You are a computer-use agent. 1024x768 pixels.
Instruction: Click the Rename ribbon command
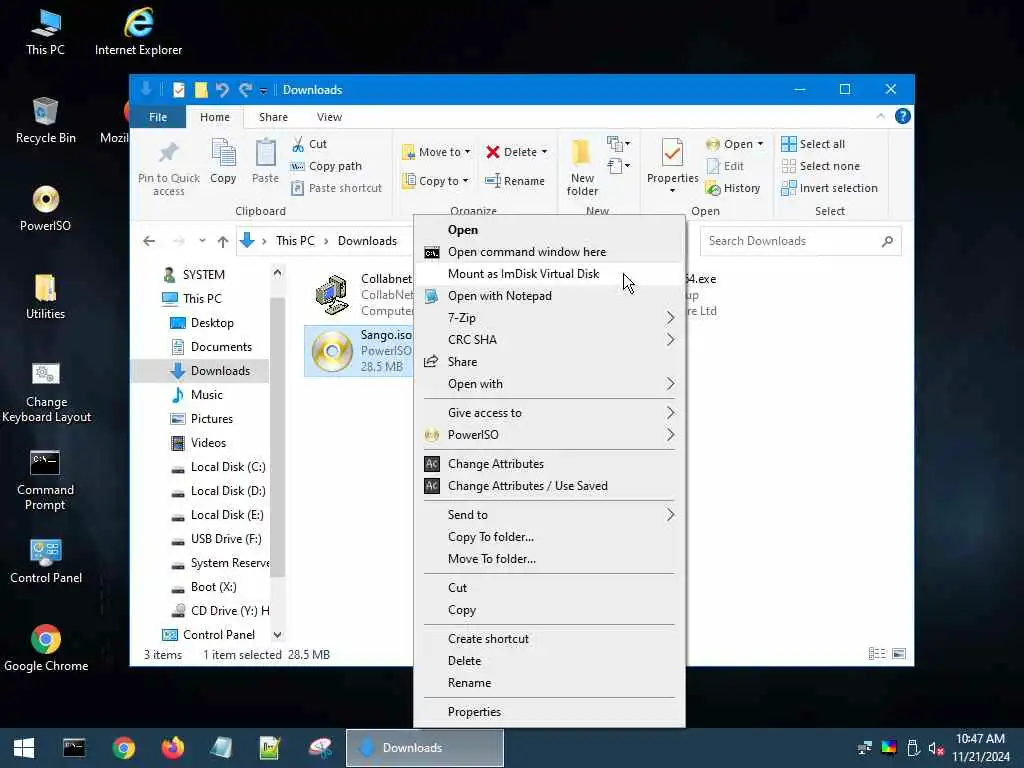[515, 181]
